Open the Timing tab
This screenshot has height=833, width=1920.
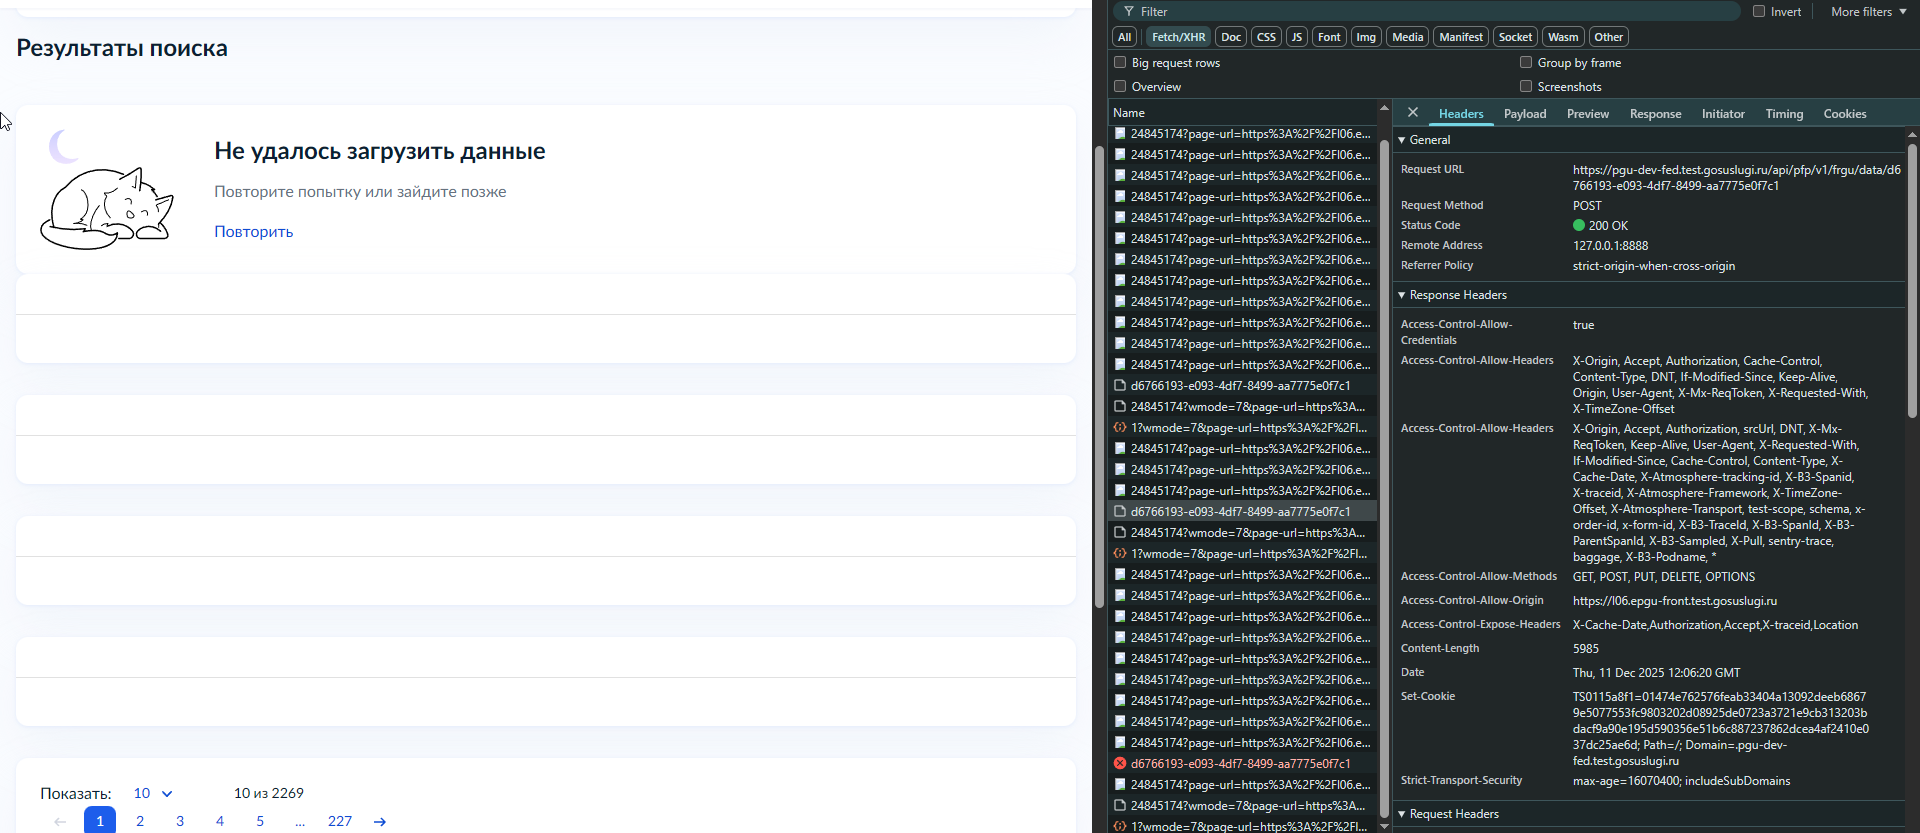(x=1784, y=114)
